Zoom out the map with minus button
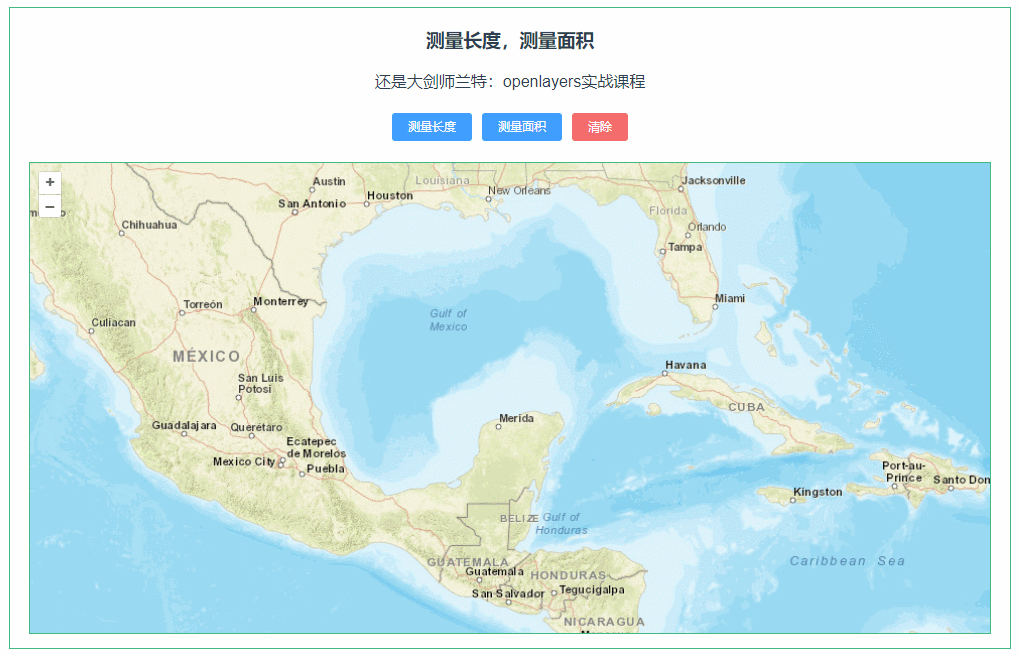Screen dimensions: 1020x657 50,206
